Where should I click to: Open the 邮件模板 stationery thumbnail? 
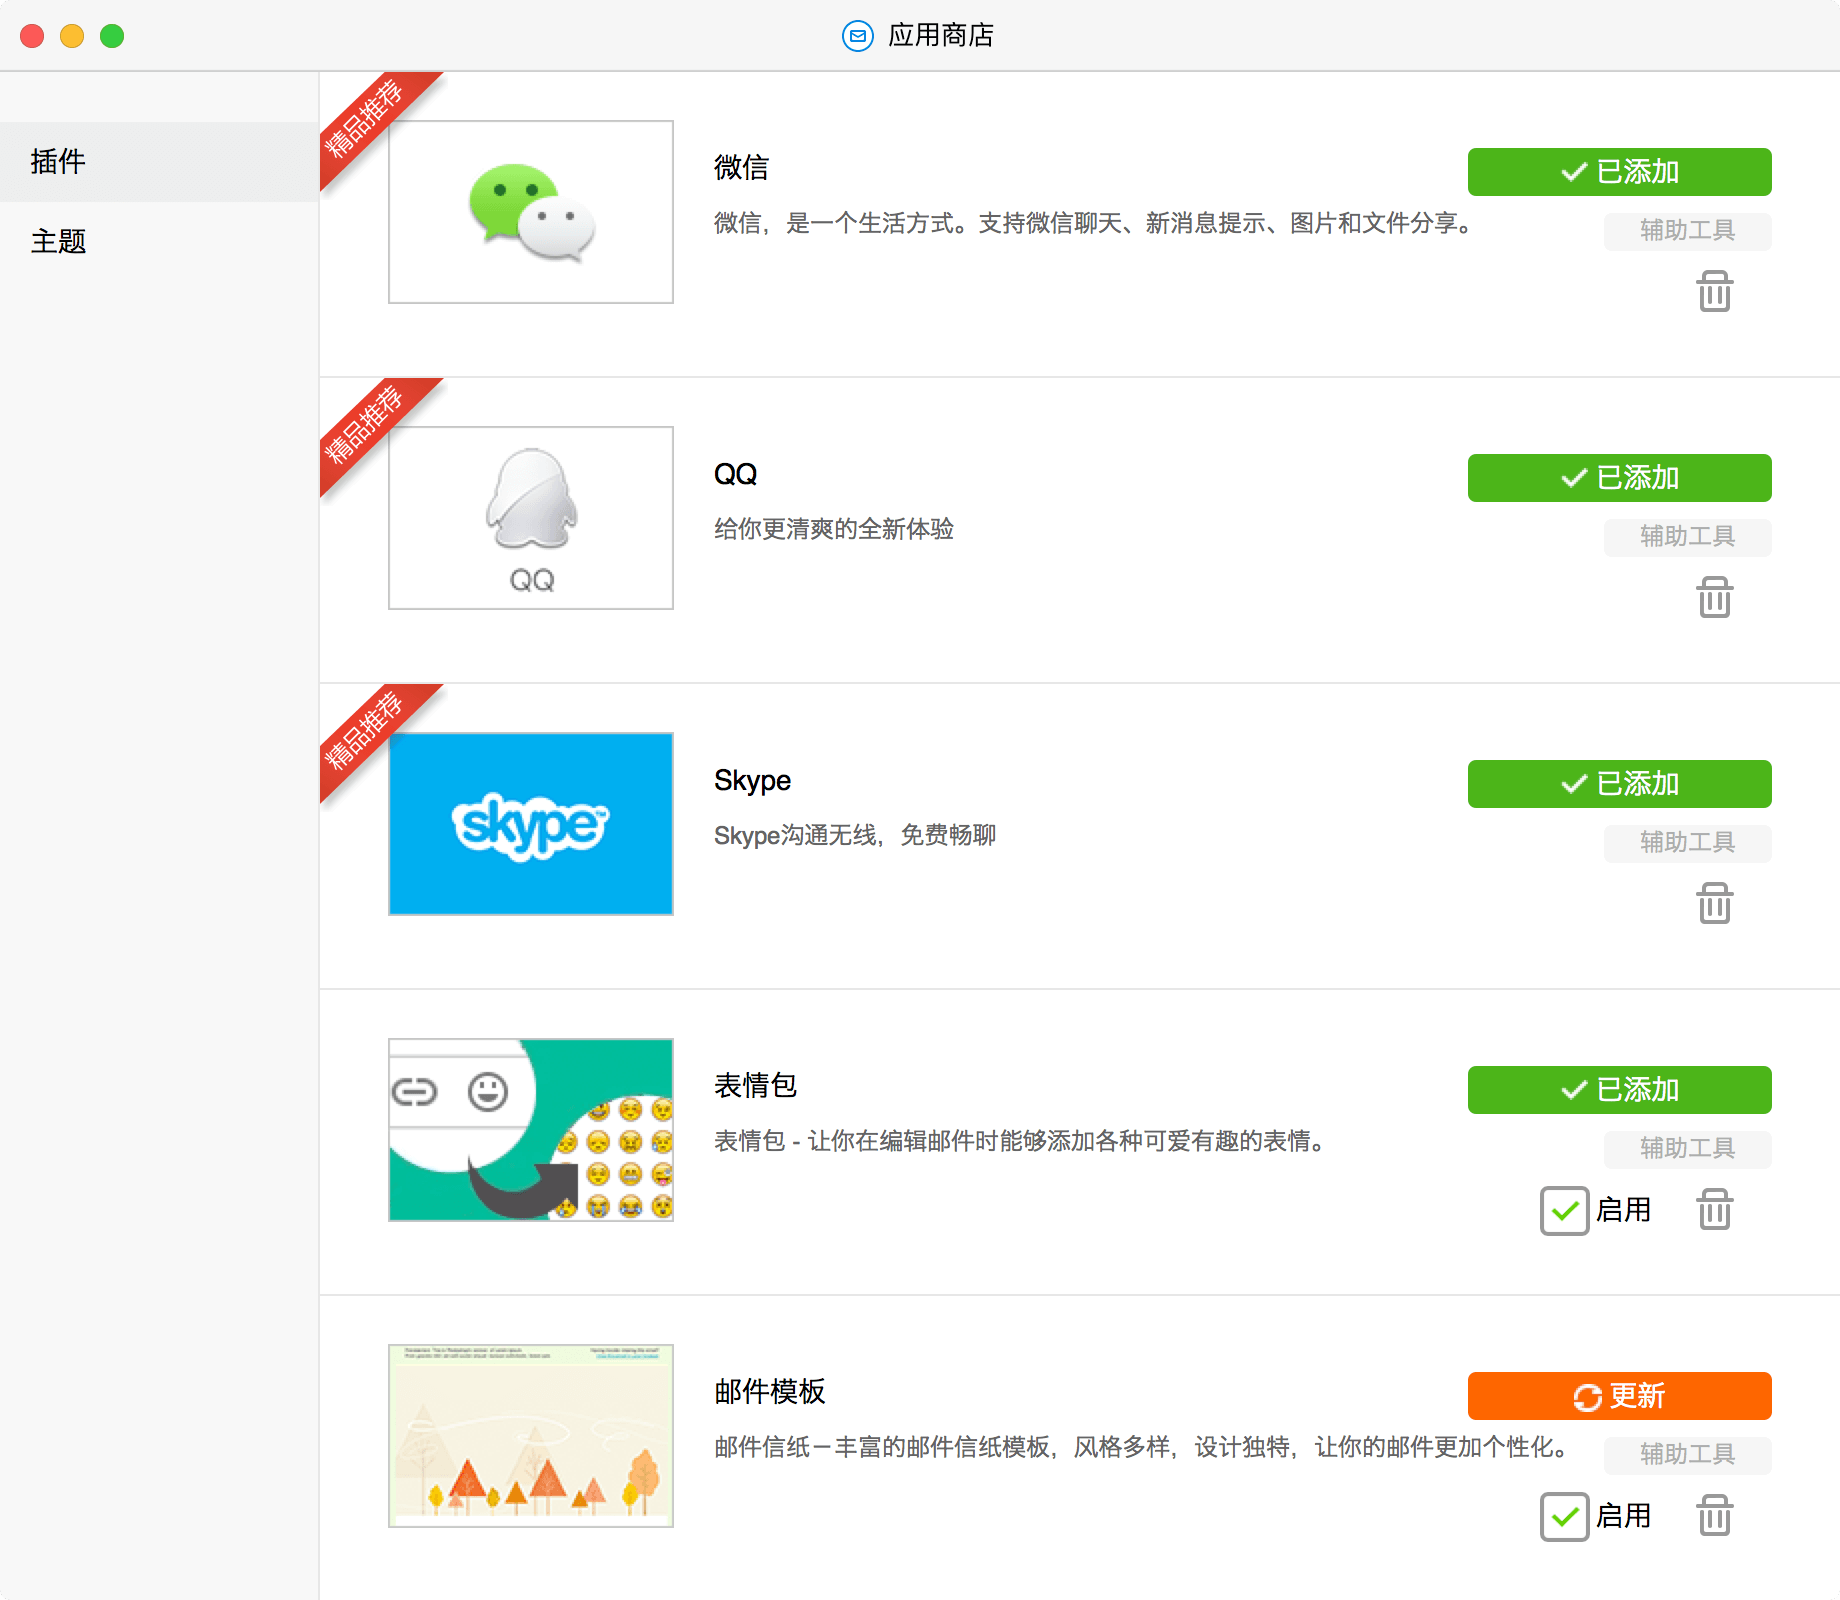pyautogui.click(x=531, y=1436)
